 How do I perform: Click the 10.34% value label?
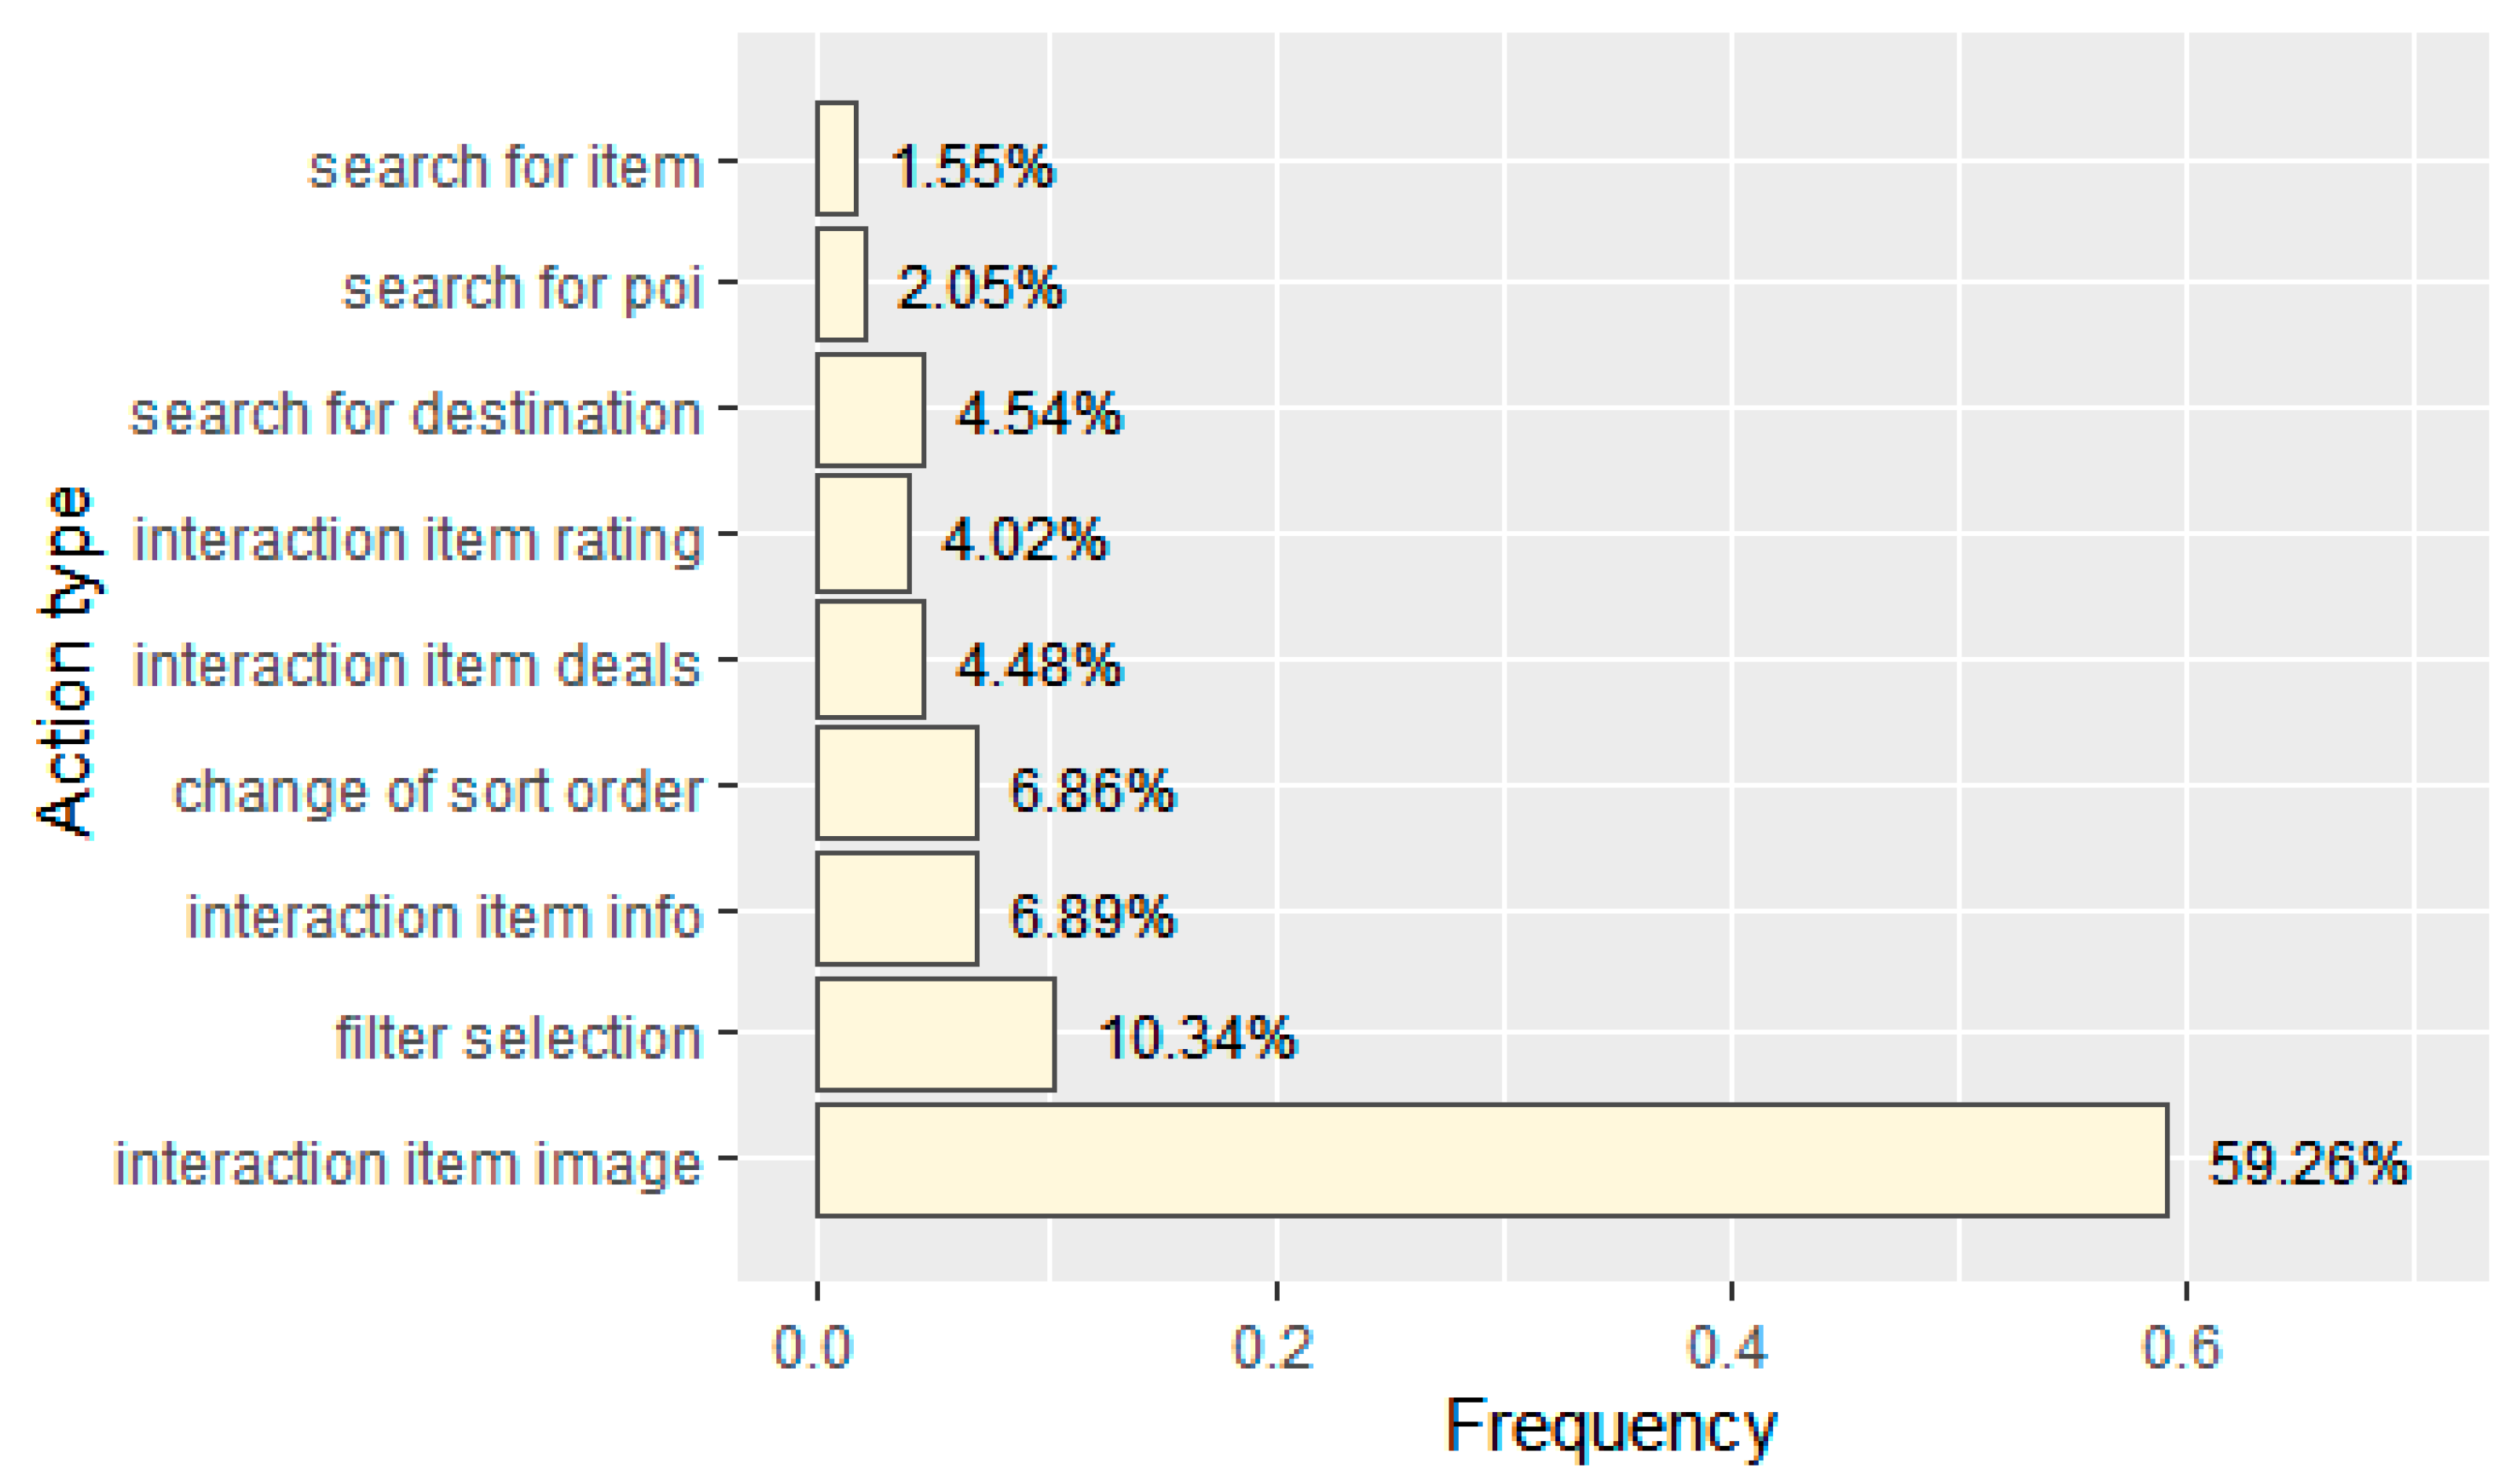(x=1197, y=1037)
